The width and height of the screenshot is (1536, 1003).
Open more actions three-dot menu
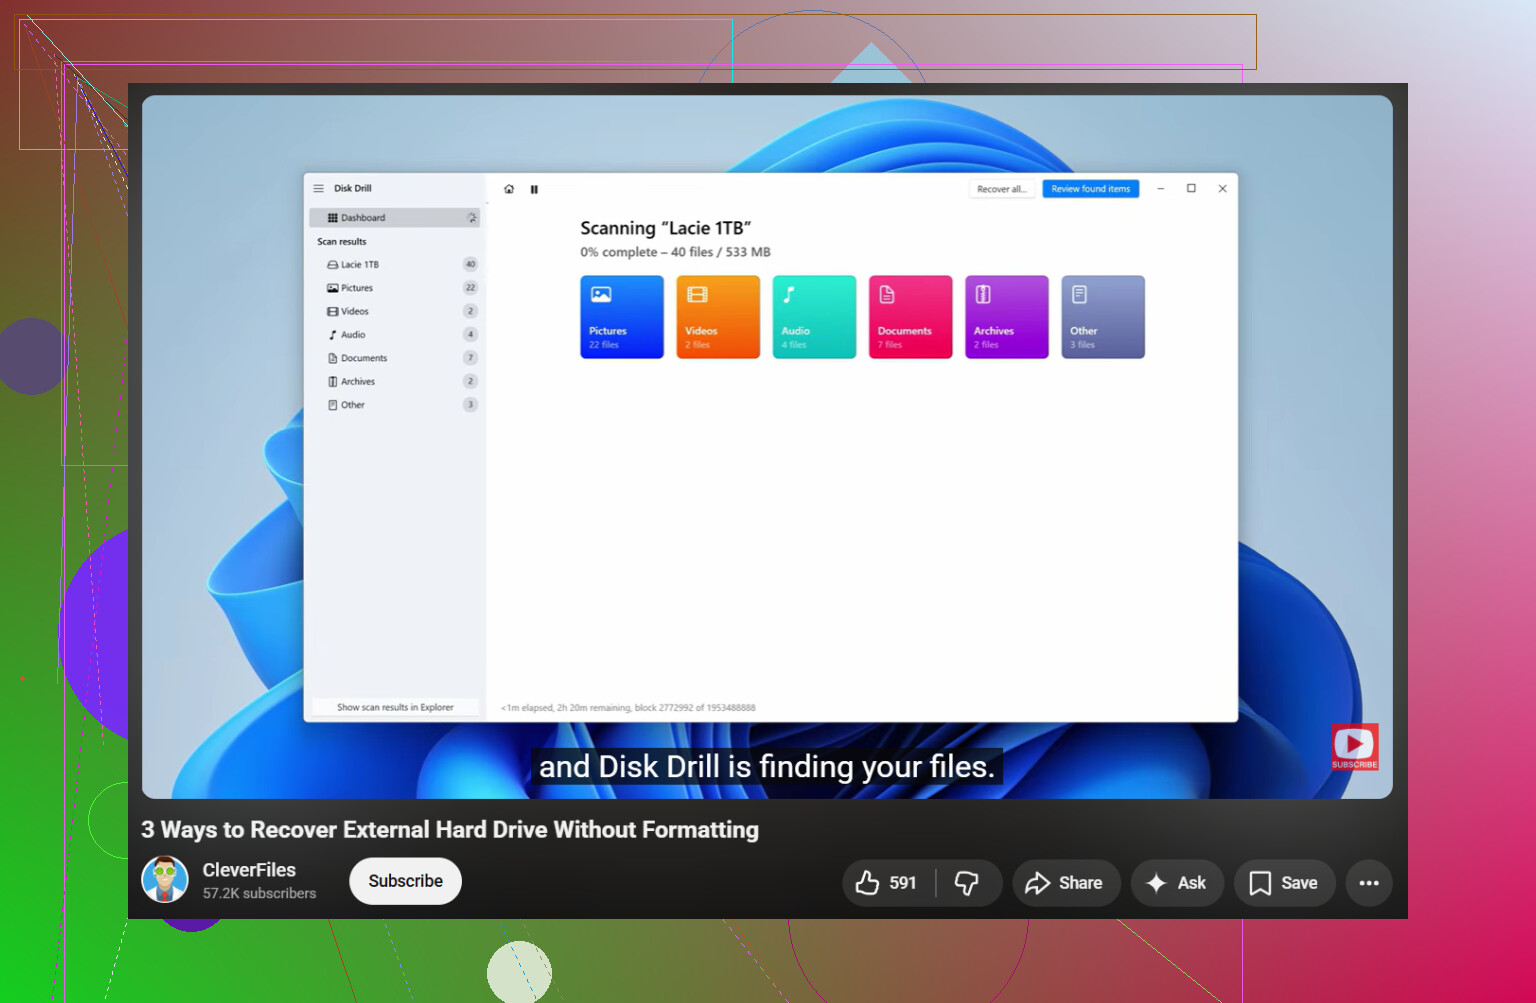pos(1369,883)
